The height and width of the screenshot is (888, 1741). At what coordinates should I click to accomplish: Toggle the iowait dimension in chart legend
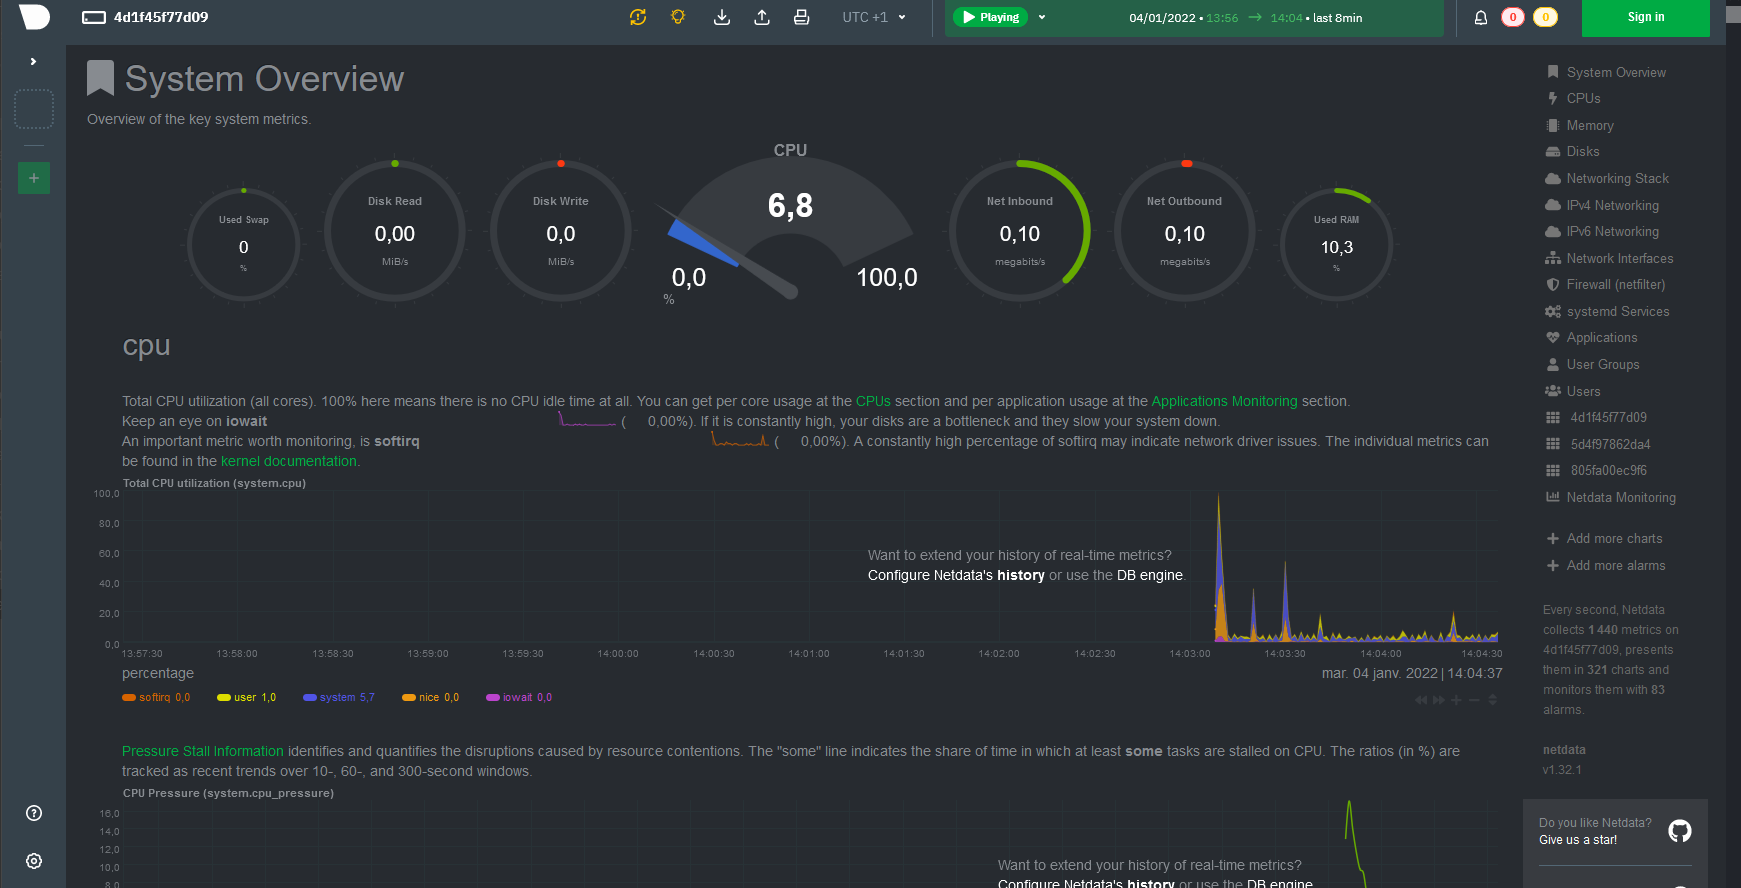click(517, 698)
